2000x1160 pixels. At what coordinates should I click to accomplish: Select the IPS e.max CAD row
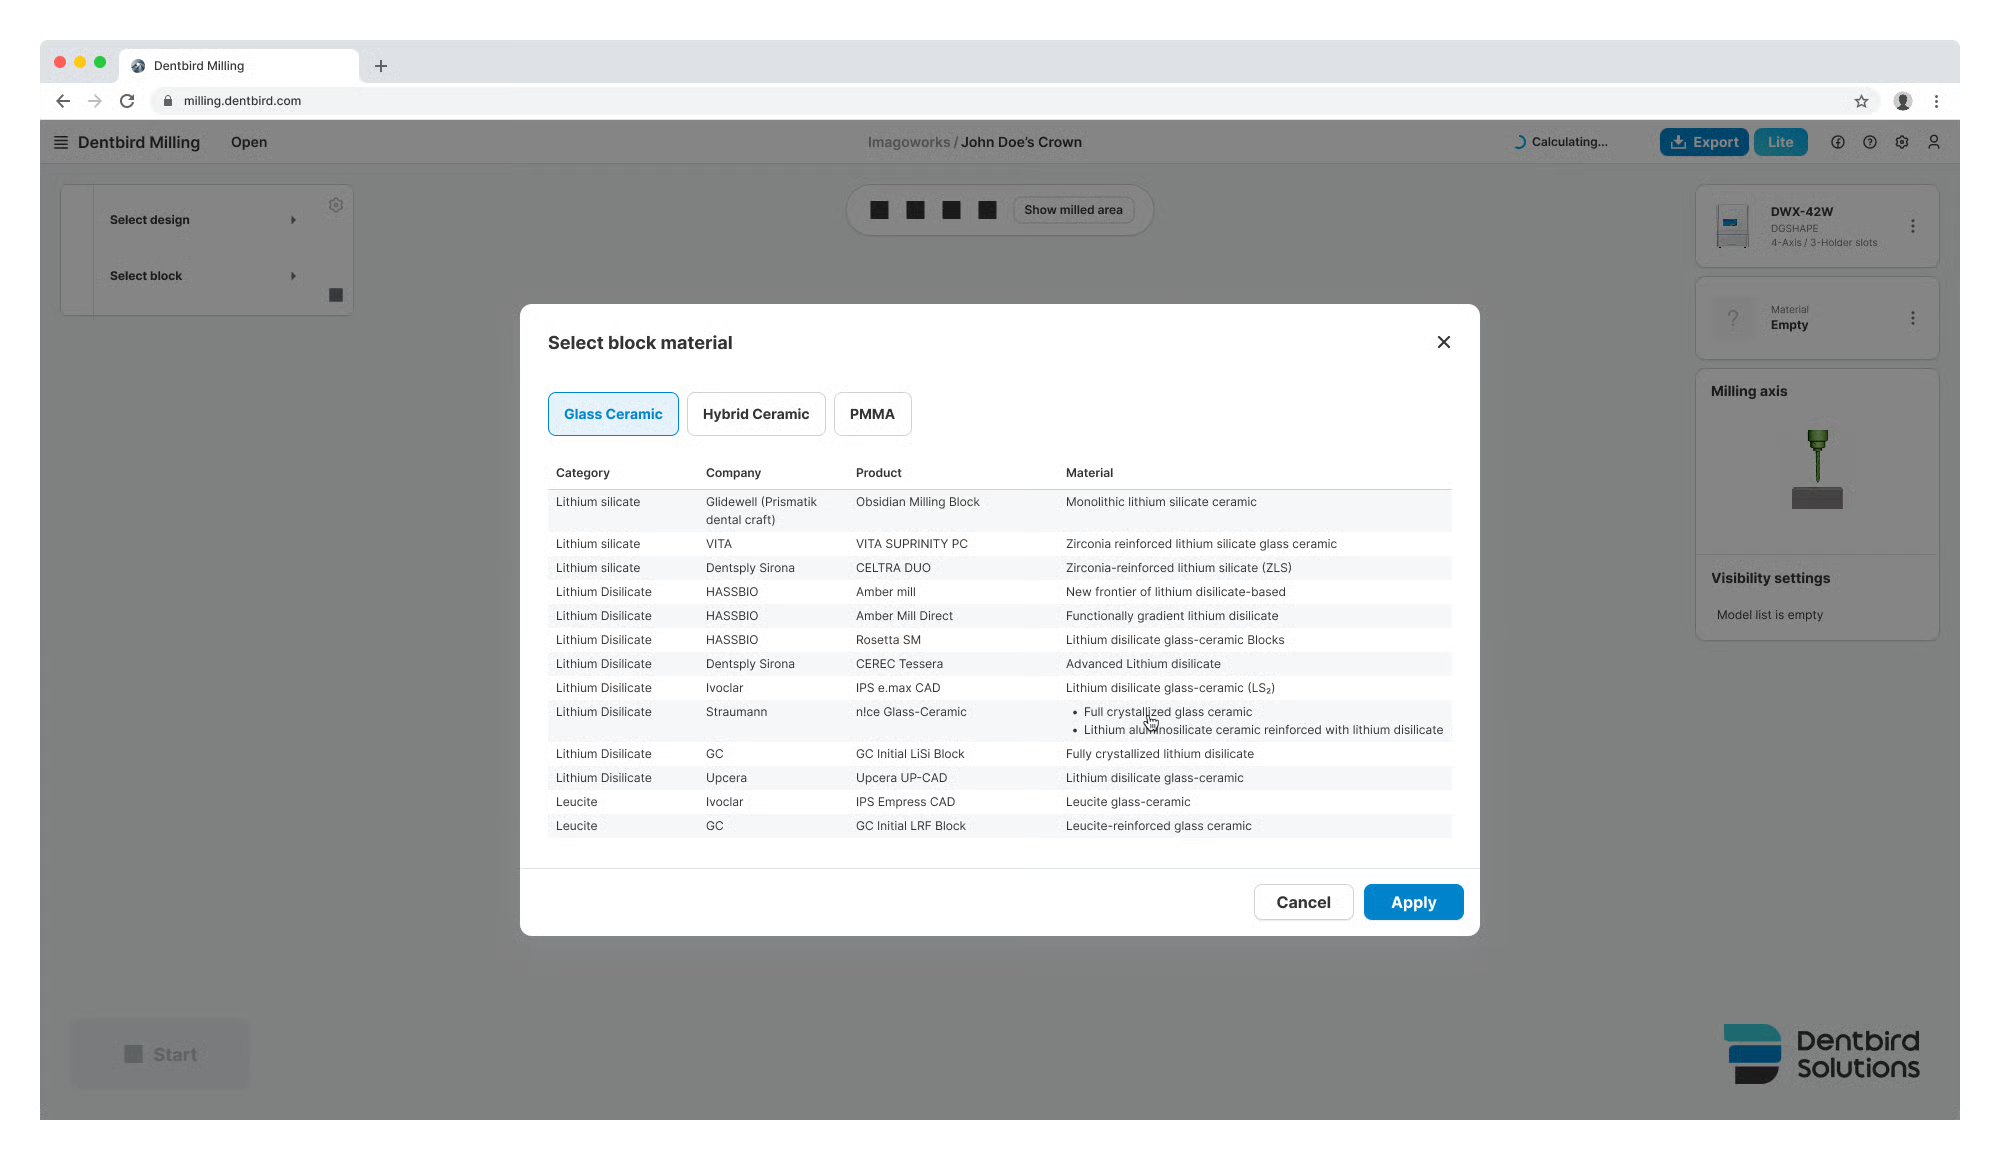tap(898, 688)
